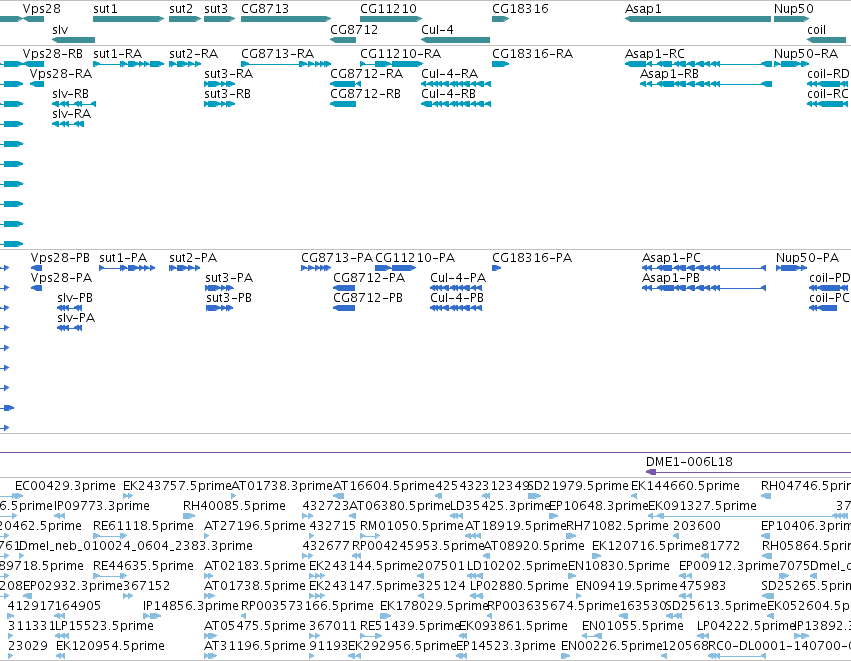Click the Nup50 gene label
This screenshot has width=851, height=661.
coord(793,9)
